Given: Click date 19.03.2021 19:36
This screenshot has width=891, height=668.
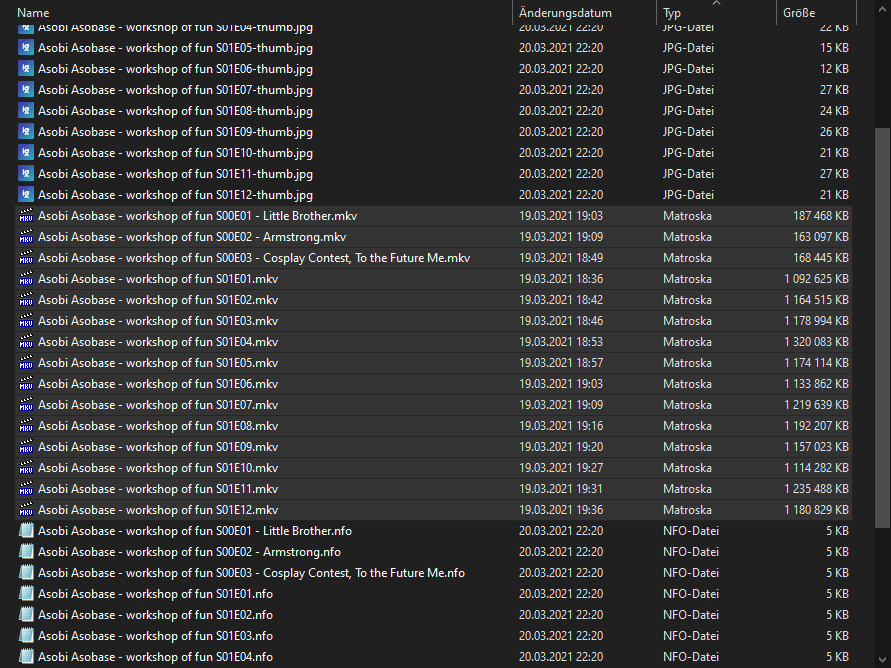Looking at the screenshot, I should coord(561,510).
